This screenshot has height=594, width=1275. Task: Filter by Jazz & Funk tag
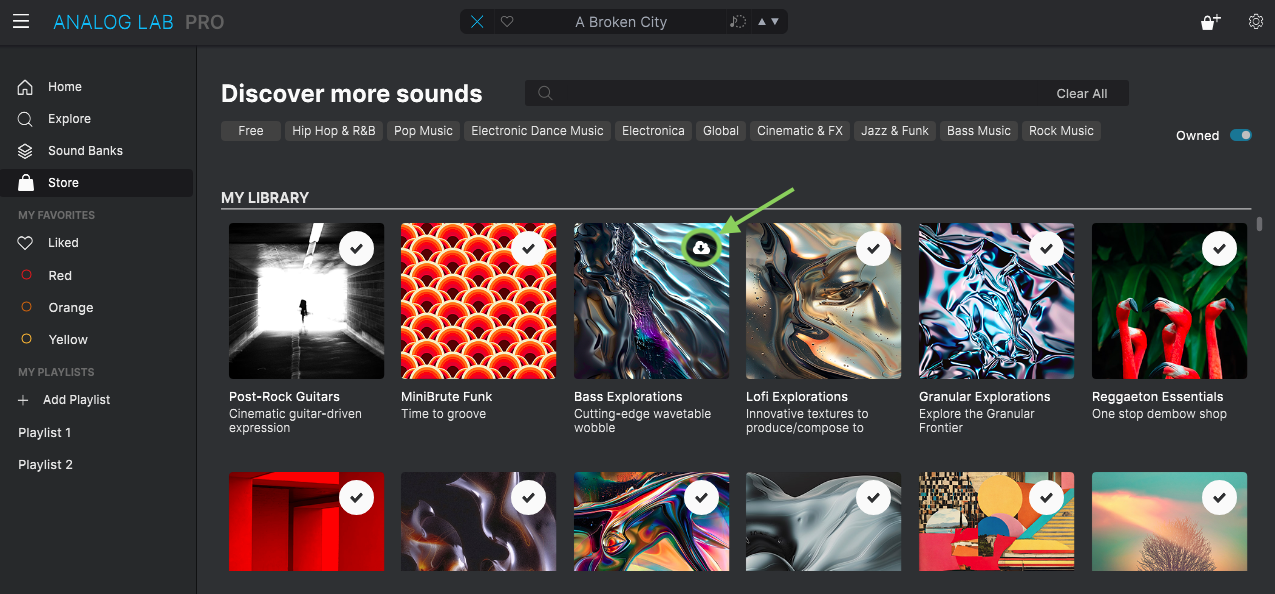pos(895,131)
